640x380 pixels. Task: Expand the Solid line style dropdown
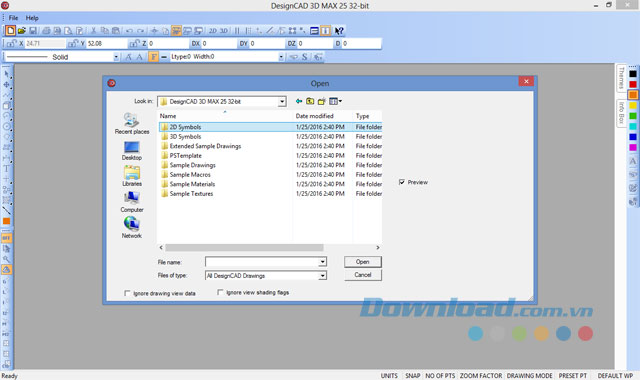point(116,57)
